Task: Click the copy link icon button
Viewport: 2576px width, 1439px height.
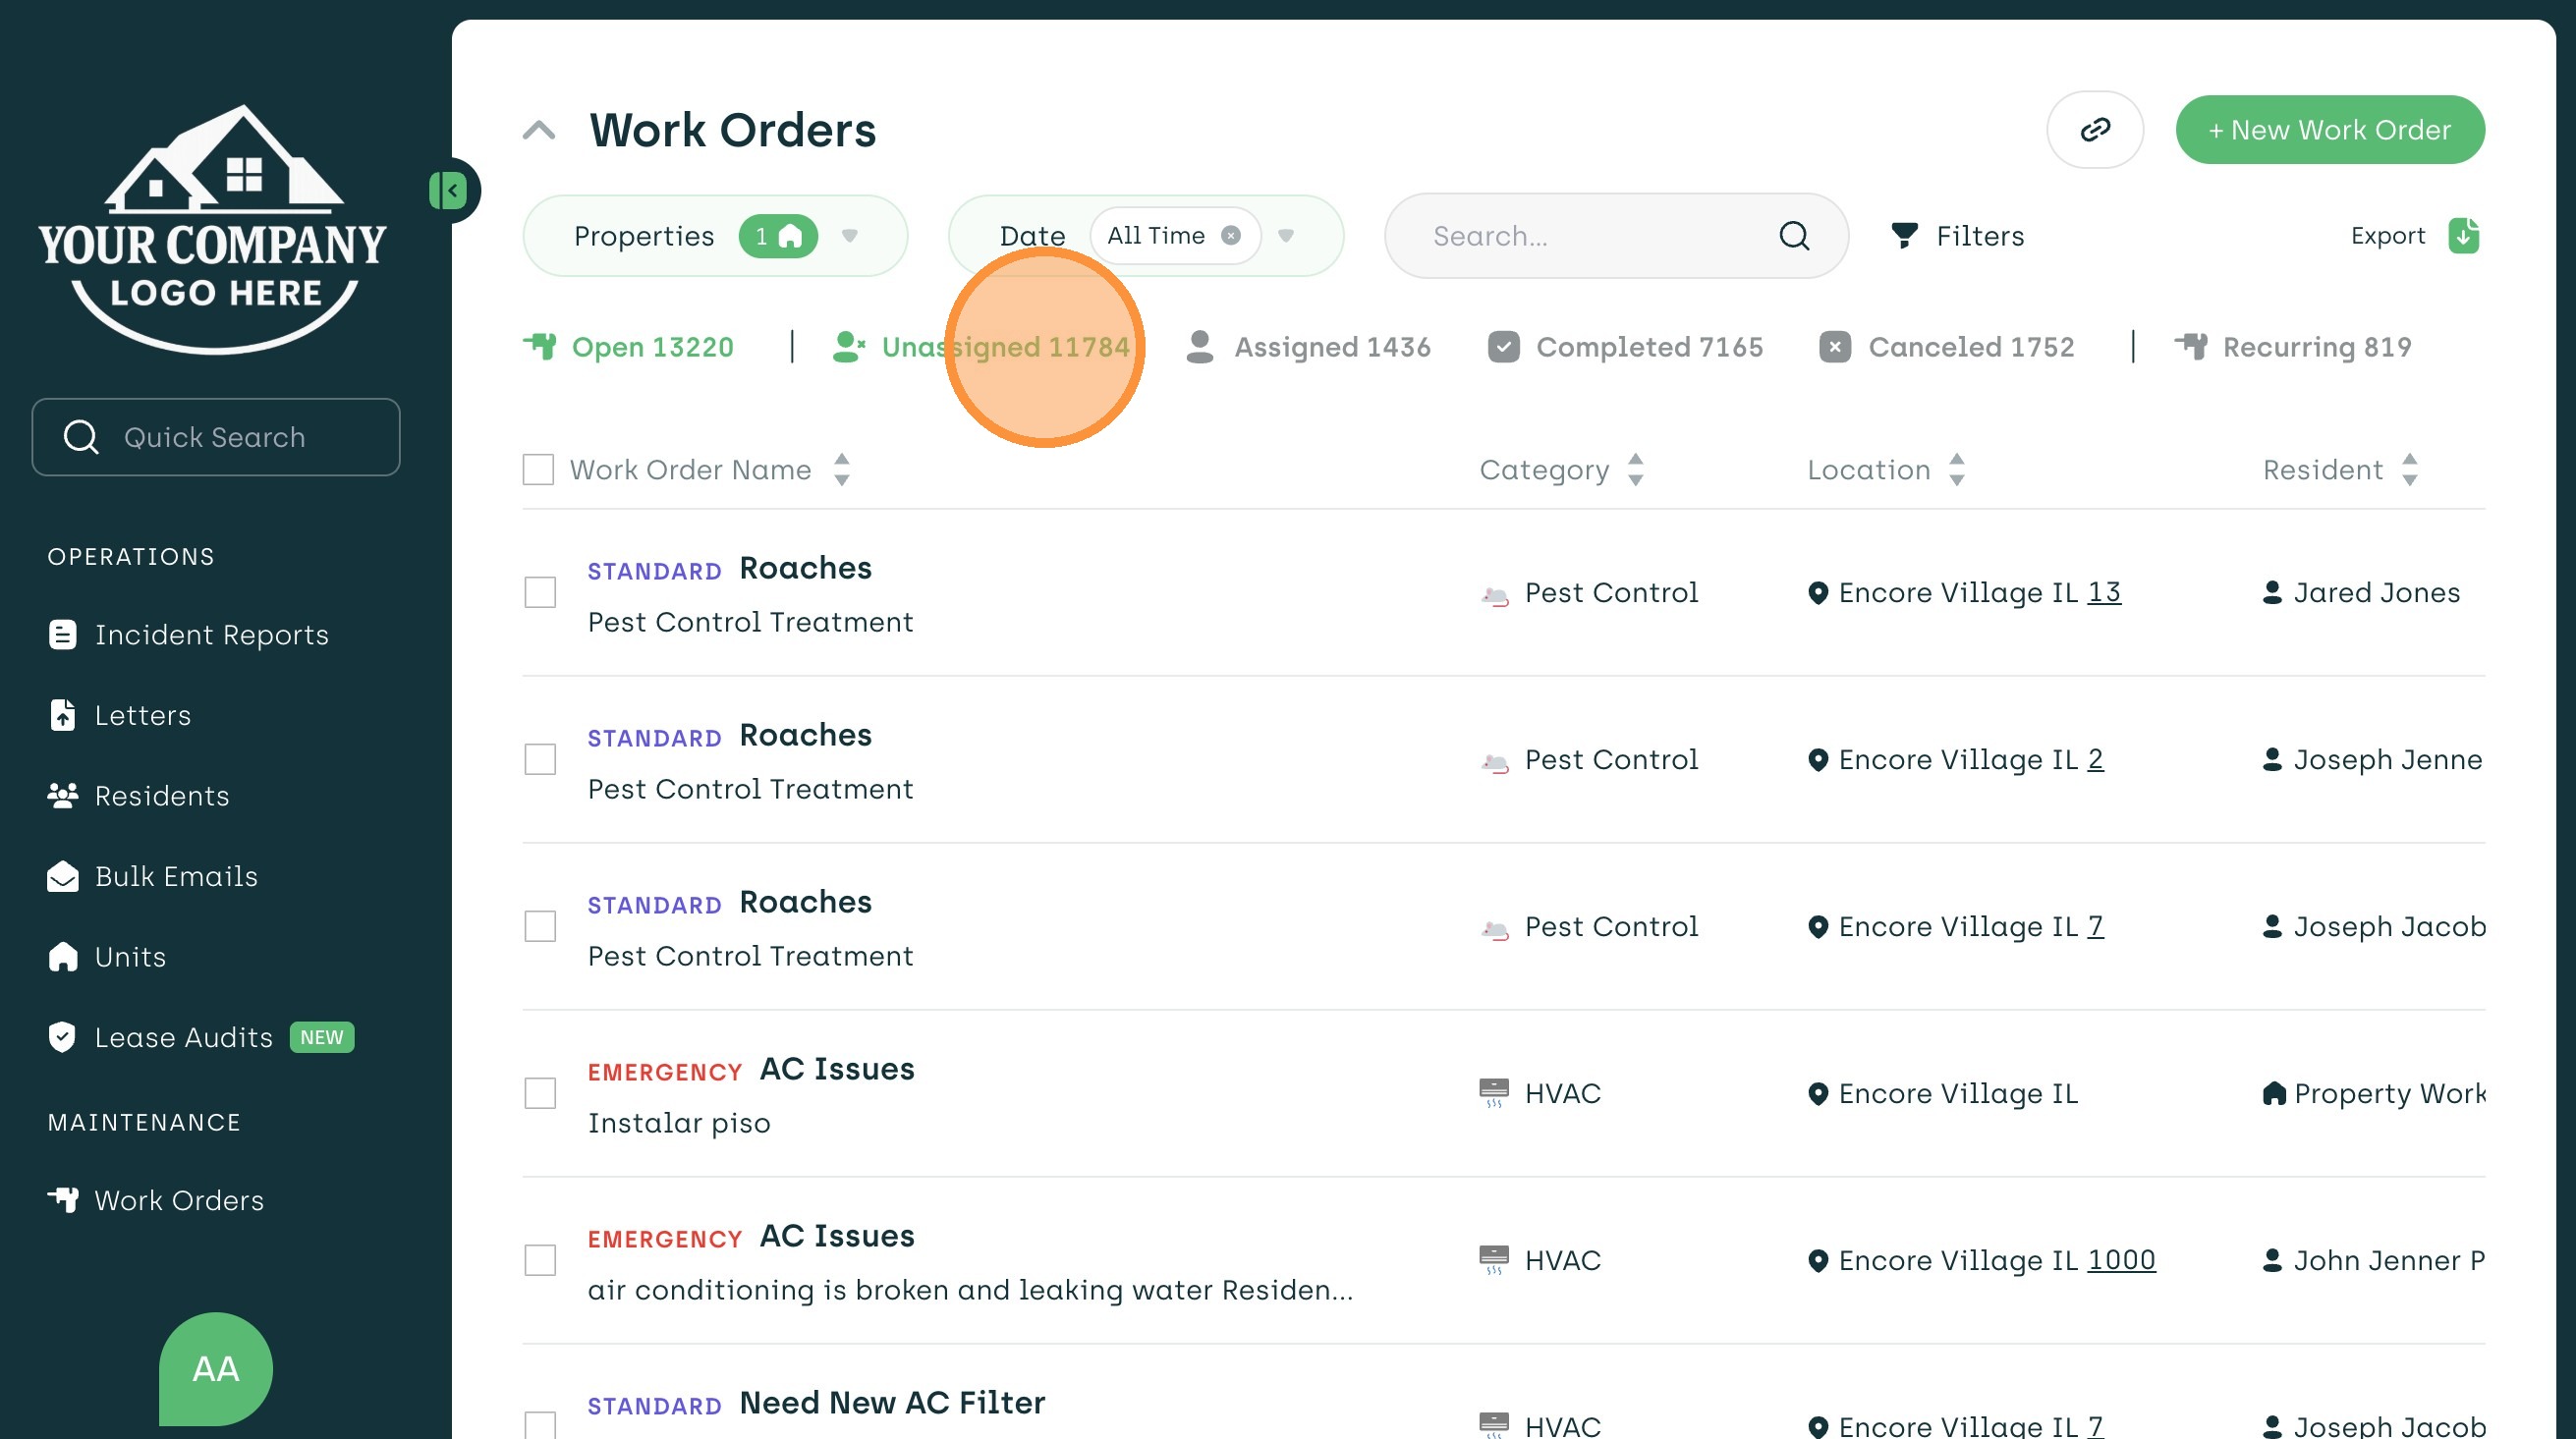Action: [x=2094, y=130]
